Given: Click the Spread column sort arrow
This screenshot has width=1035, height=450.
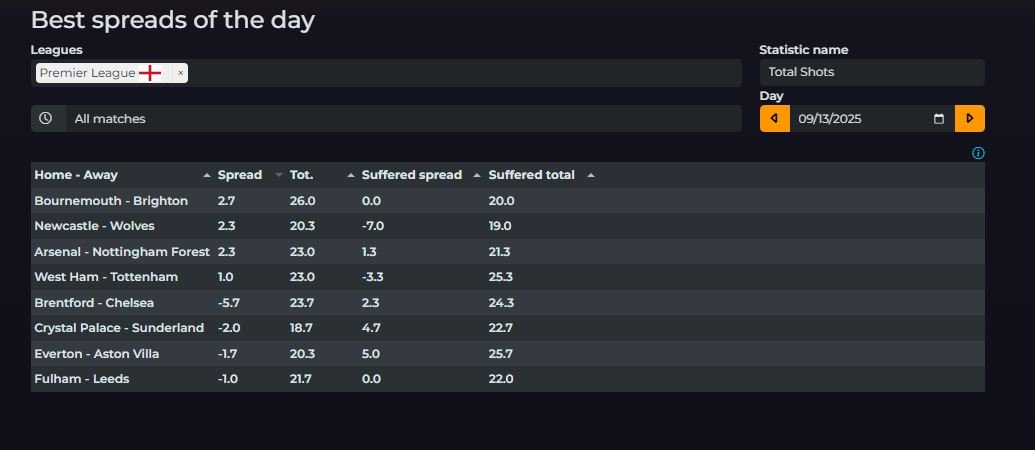Looking at the screenshot, I should 279,175.
